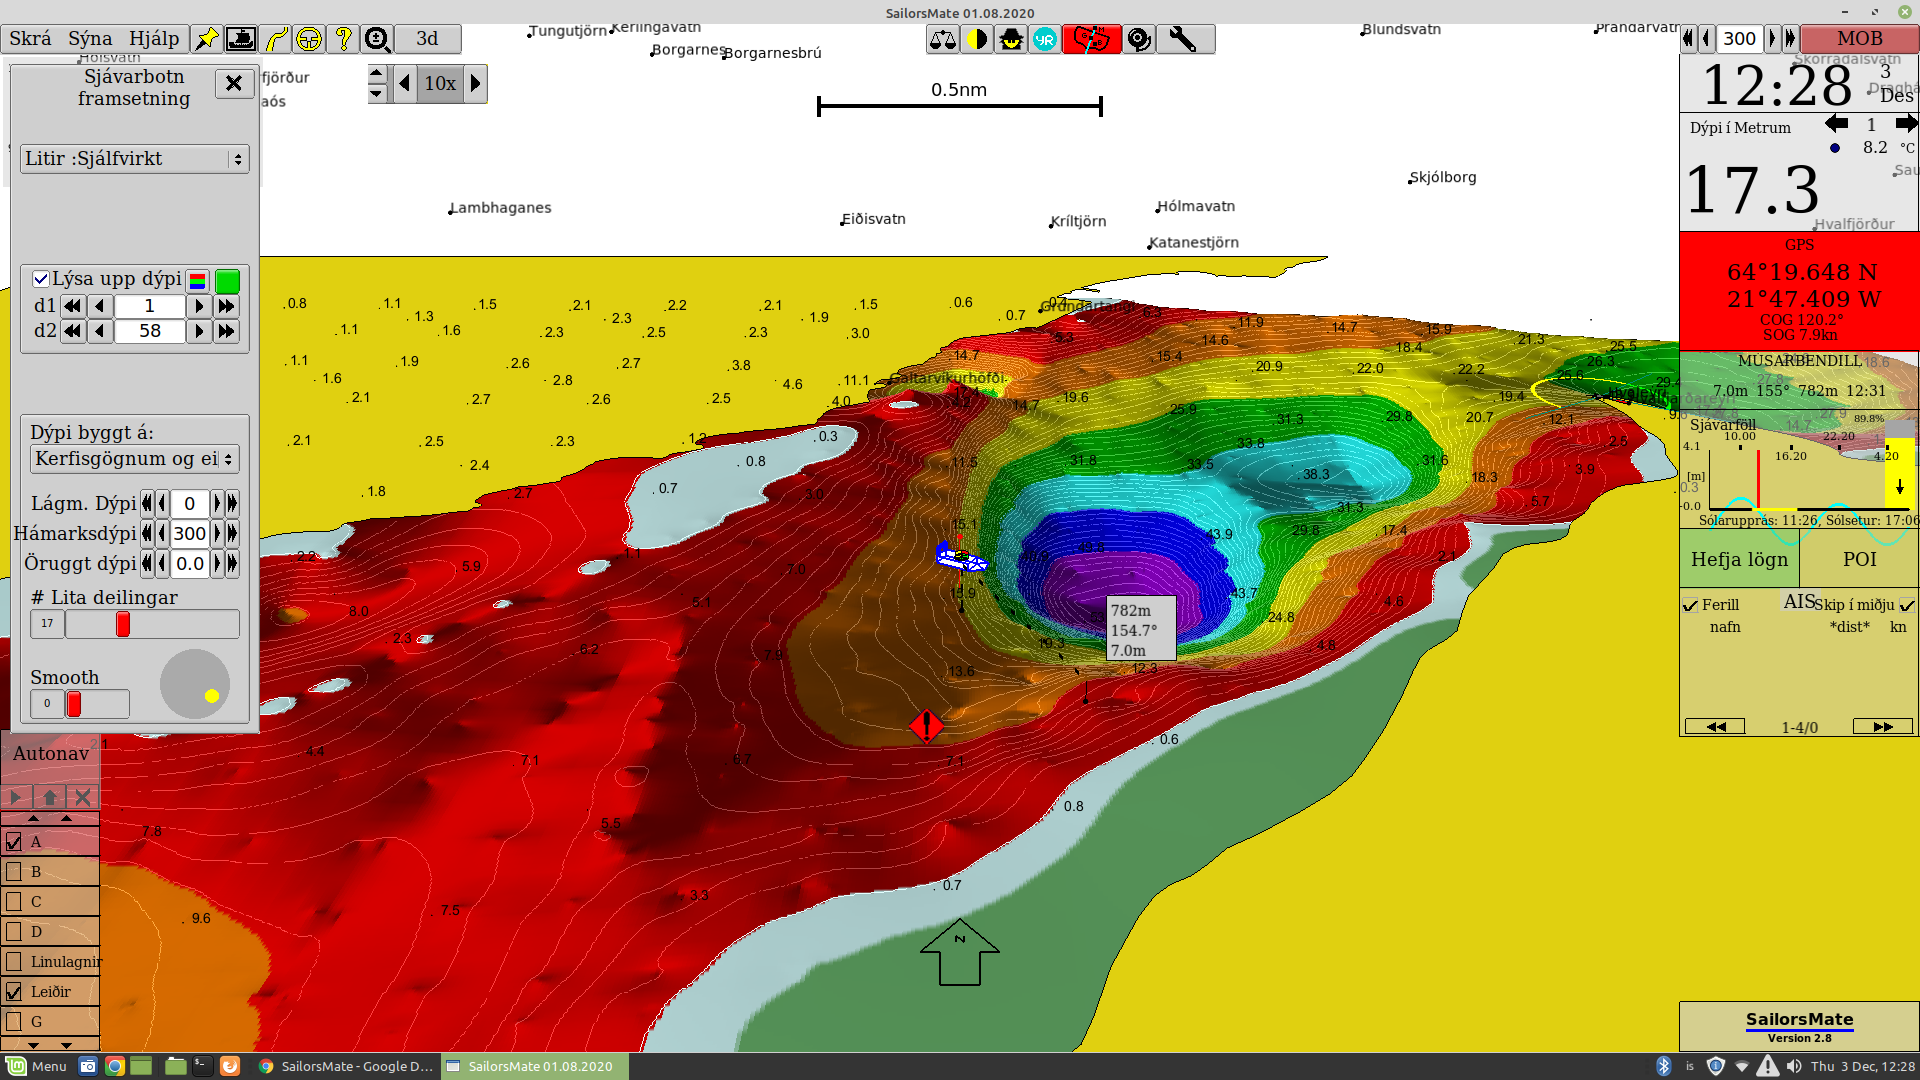The height and width of the screenshot is (1080, 1920).
Task: Click the AIS list previous-page button
Action: (1715, 727)
